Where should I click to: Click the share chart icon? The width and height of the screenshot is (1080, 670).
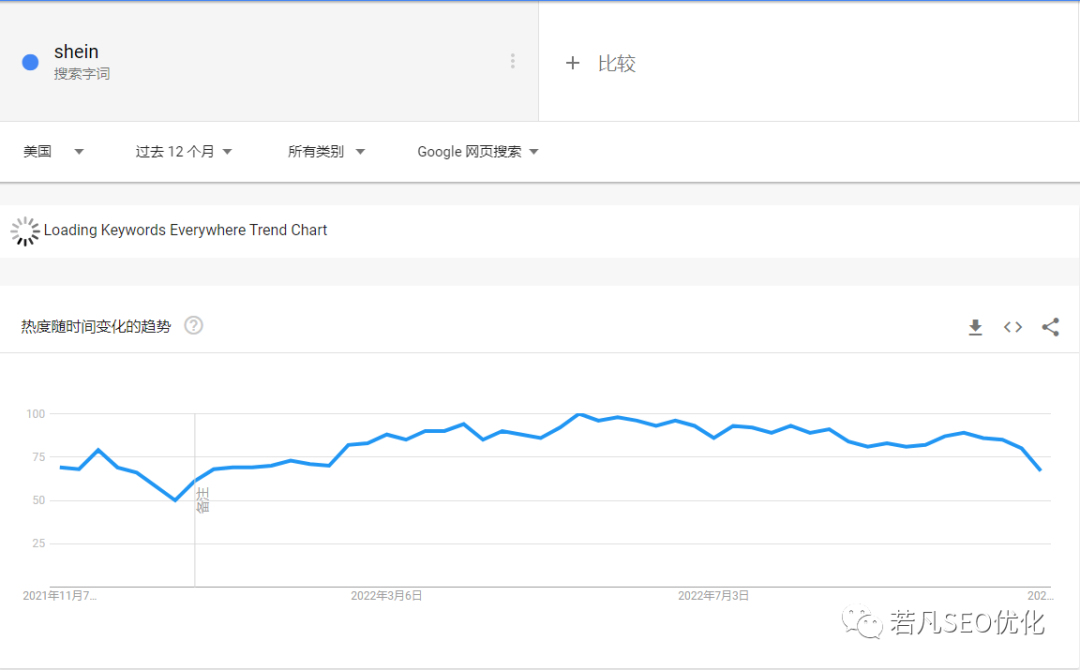(x=1050, y=327)
